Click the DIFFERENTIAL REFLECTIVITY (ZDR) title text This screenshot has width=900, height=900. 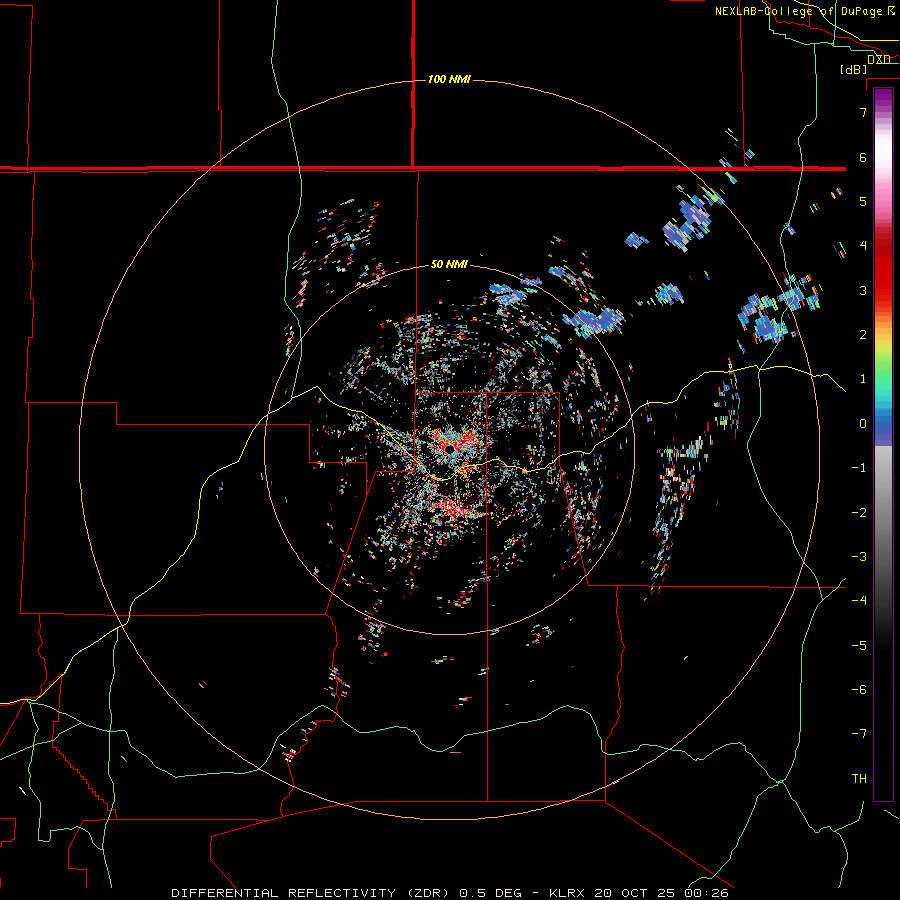[311, 893]
